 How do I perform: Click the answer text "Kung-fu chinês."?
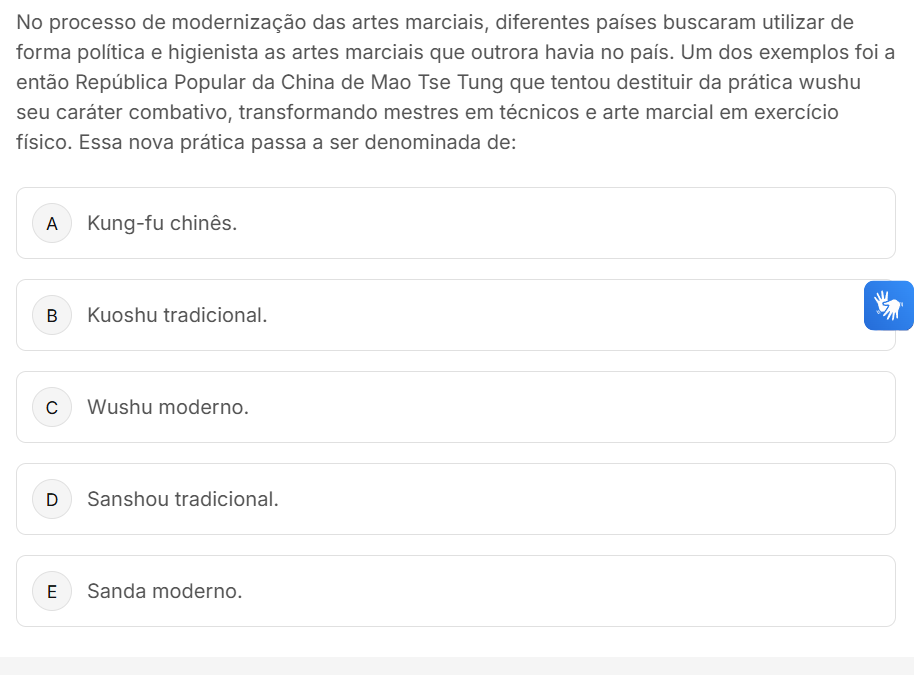(162, 224)
